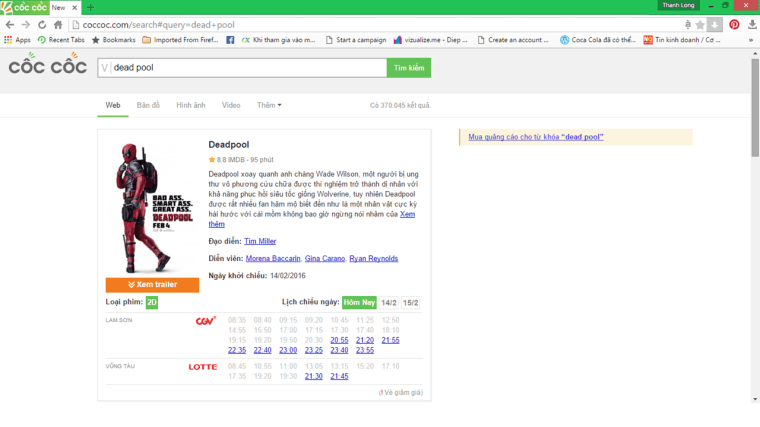Open a new browser tab

(91, 7)
